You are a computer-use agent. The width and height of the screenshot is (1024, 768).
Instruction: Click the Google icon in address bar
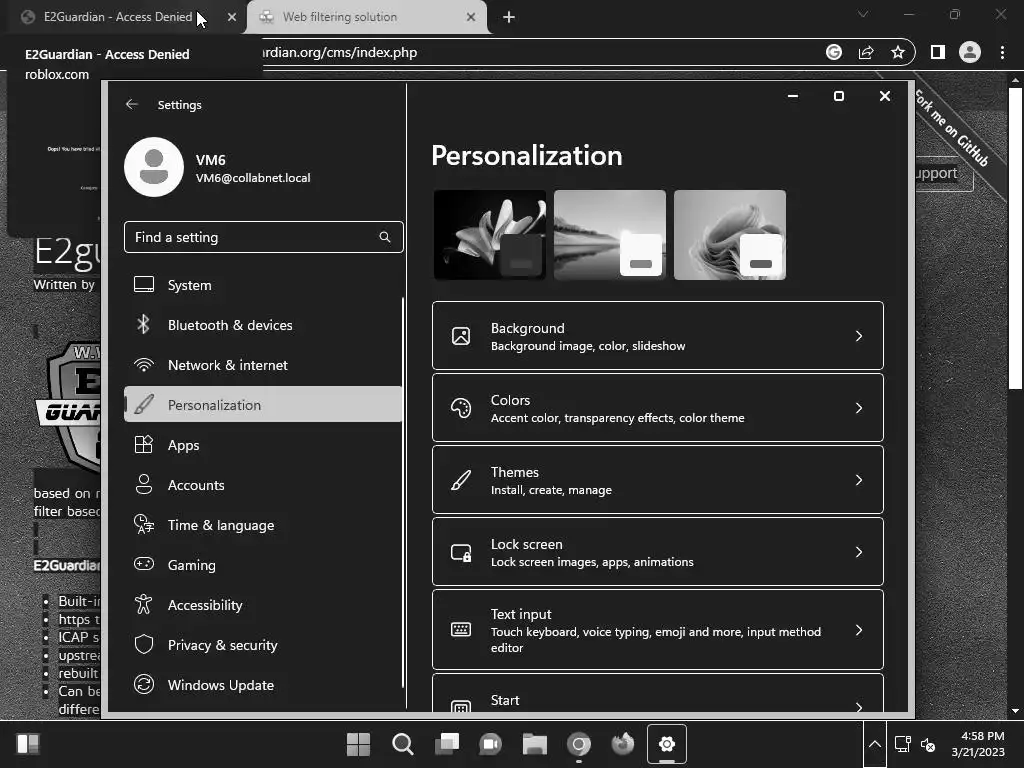click(834, 52)
